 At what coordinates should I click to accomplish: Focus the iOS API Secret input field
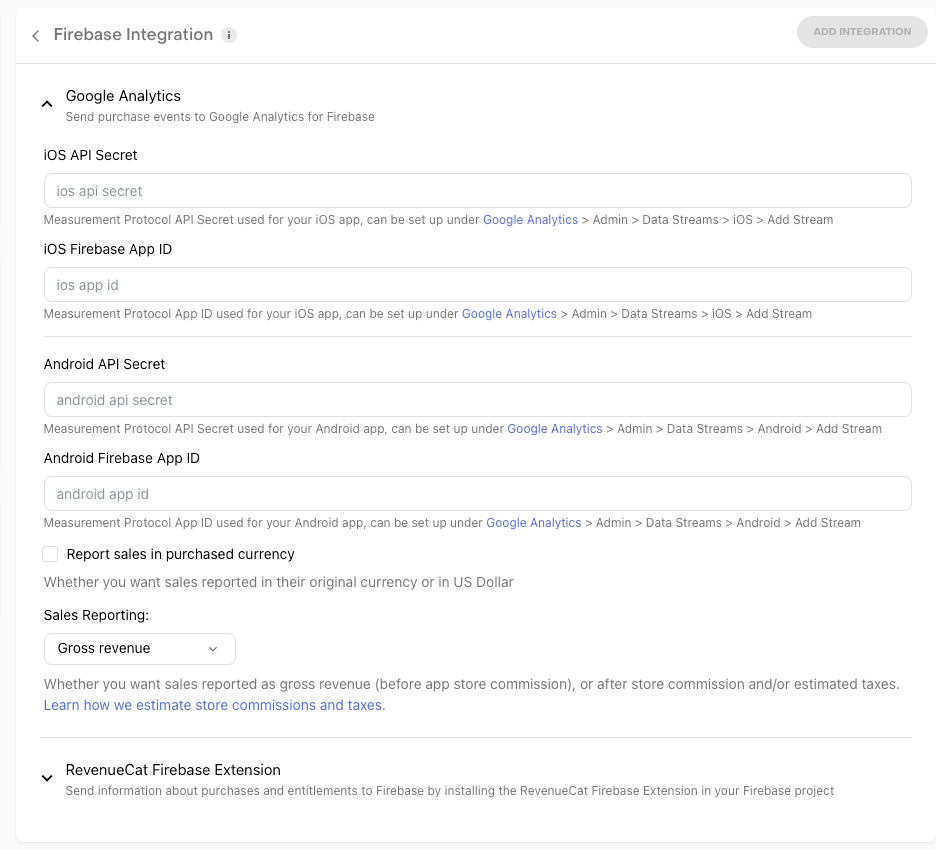(477, 191)
